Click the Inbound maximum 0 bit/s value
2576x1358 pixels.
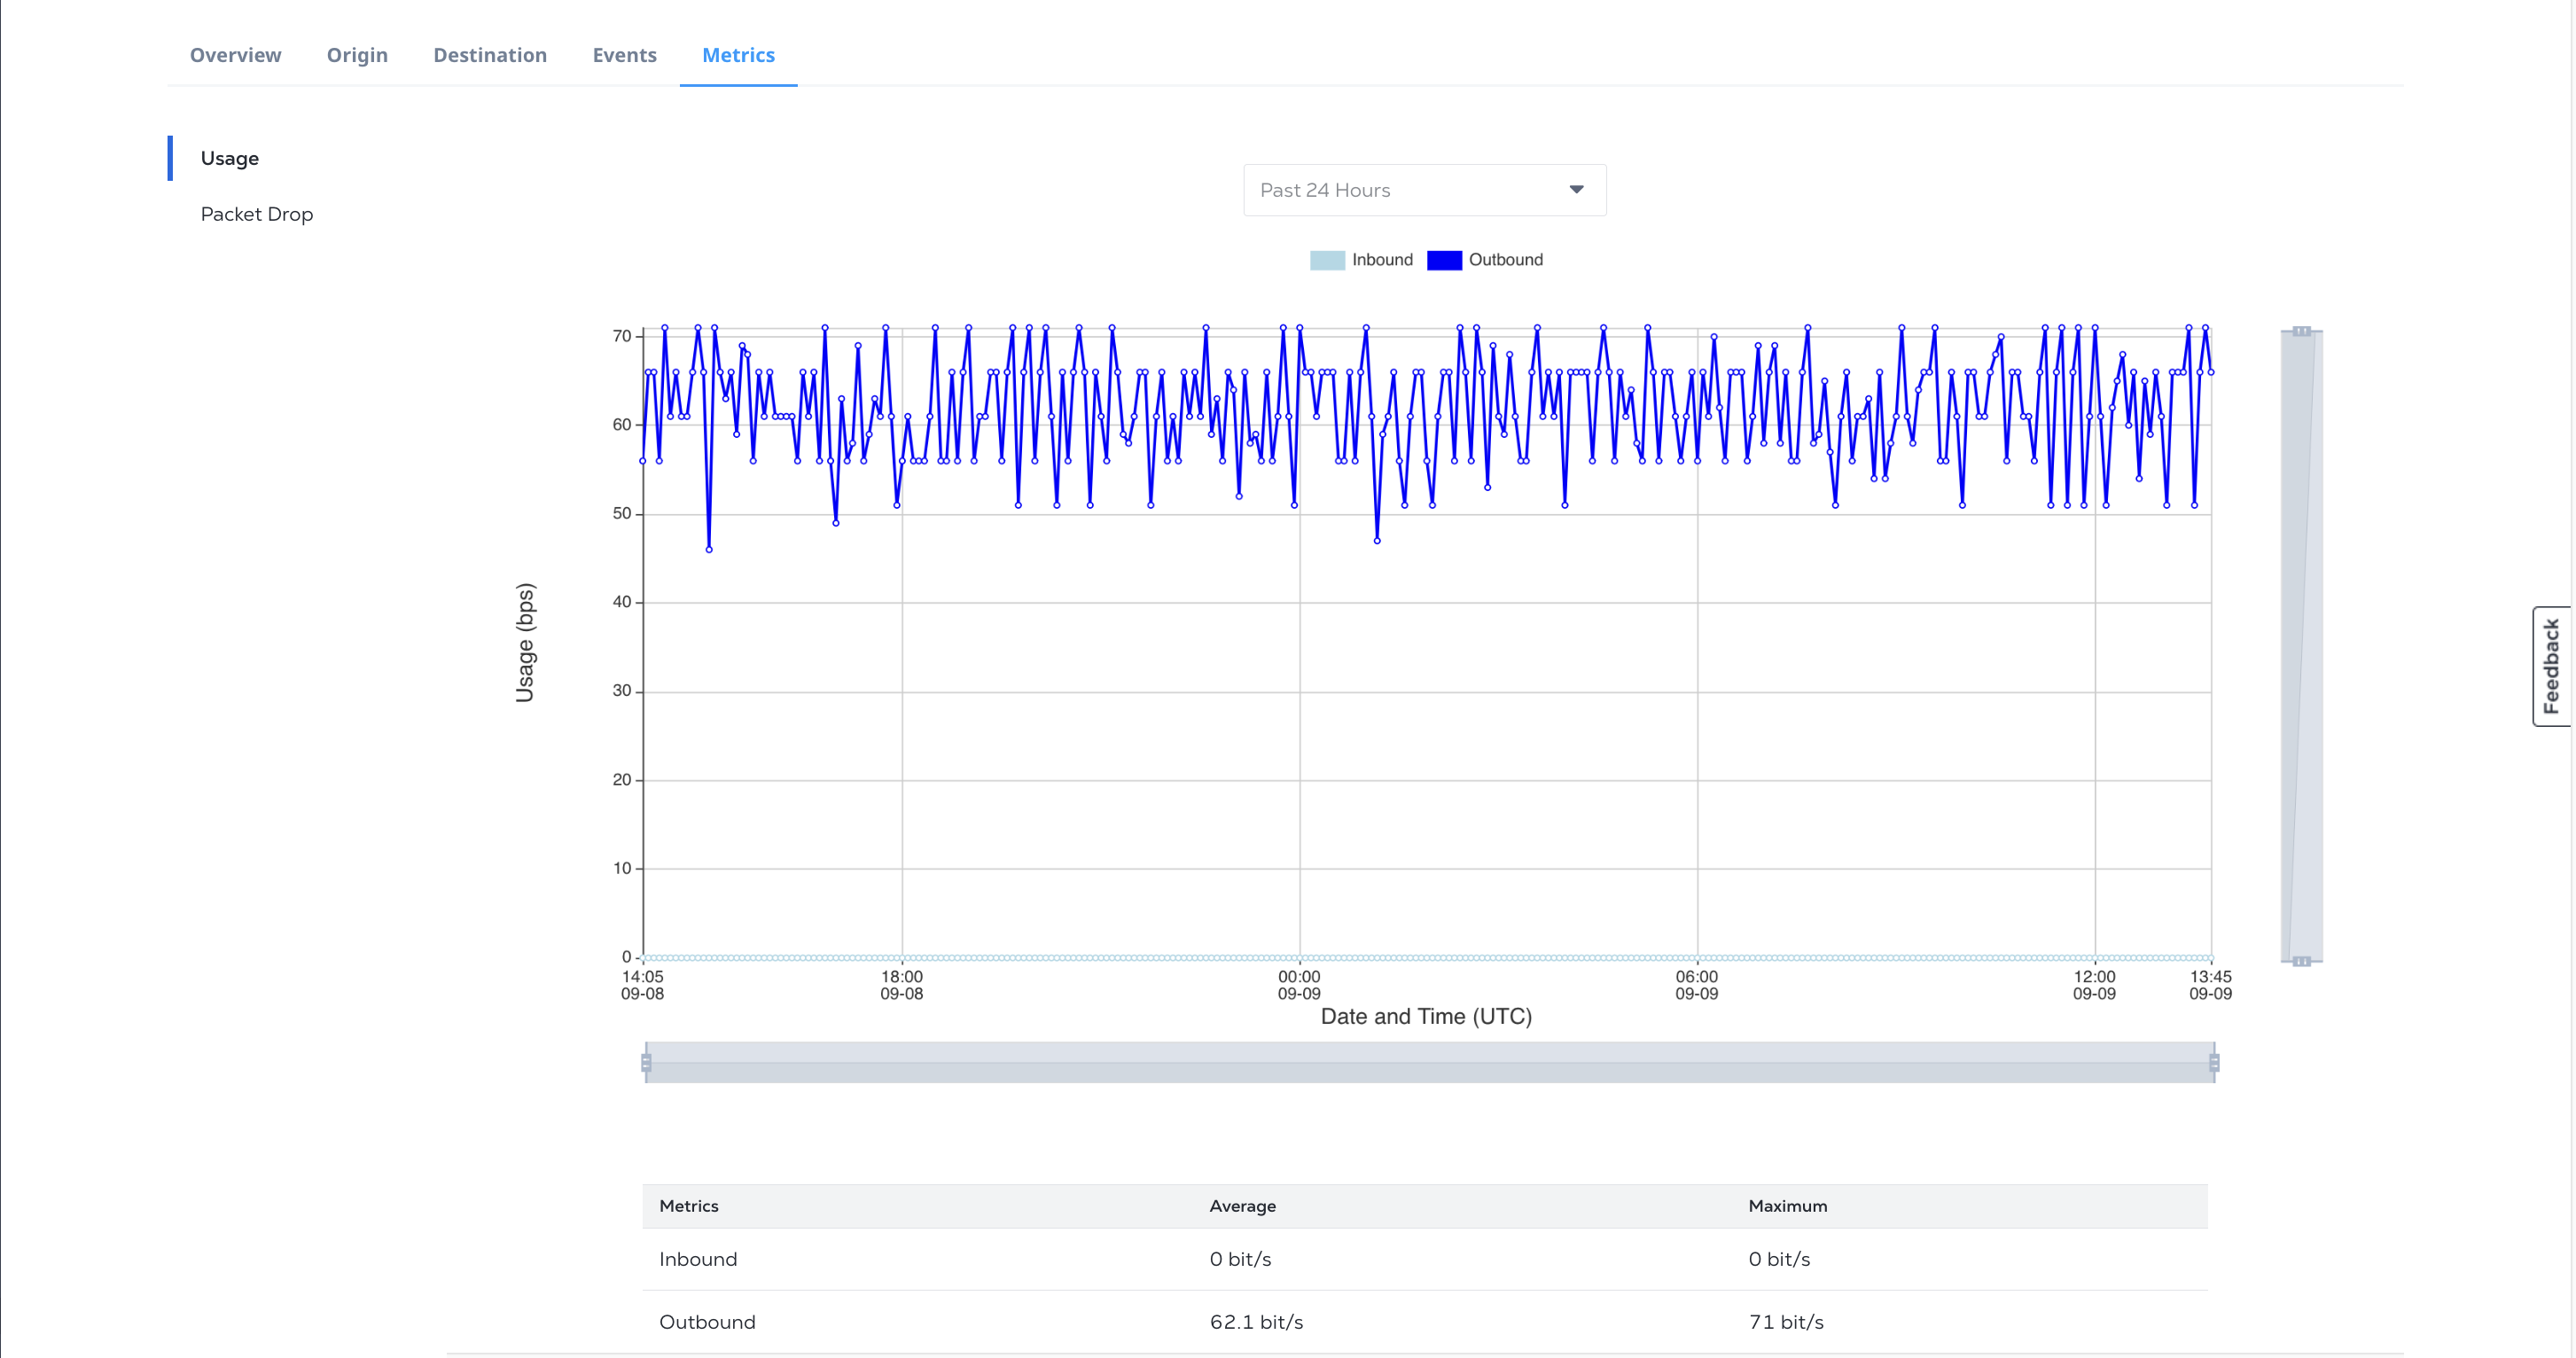(x=1779, y=1259)
